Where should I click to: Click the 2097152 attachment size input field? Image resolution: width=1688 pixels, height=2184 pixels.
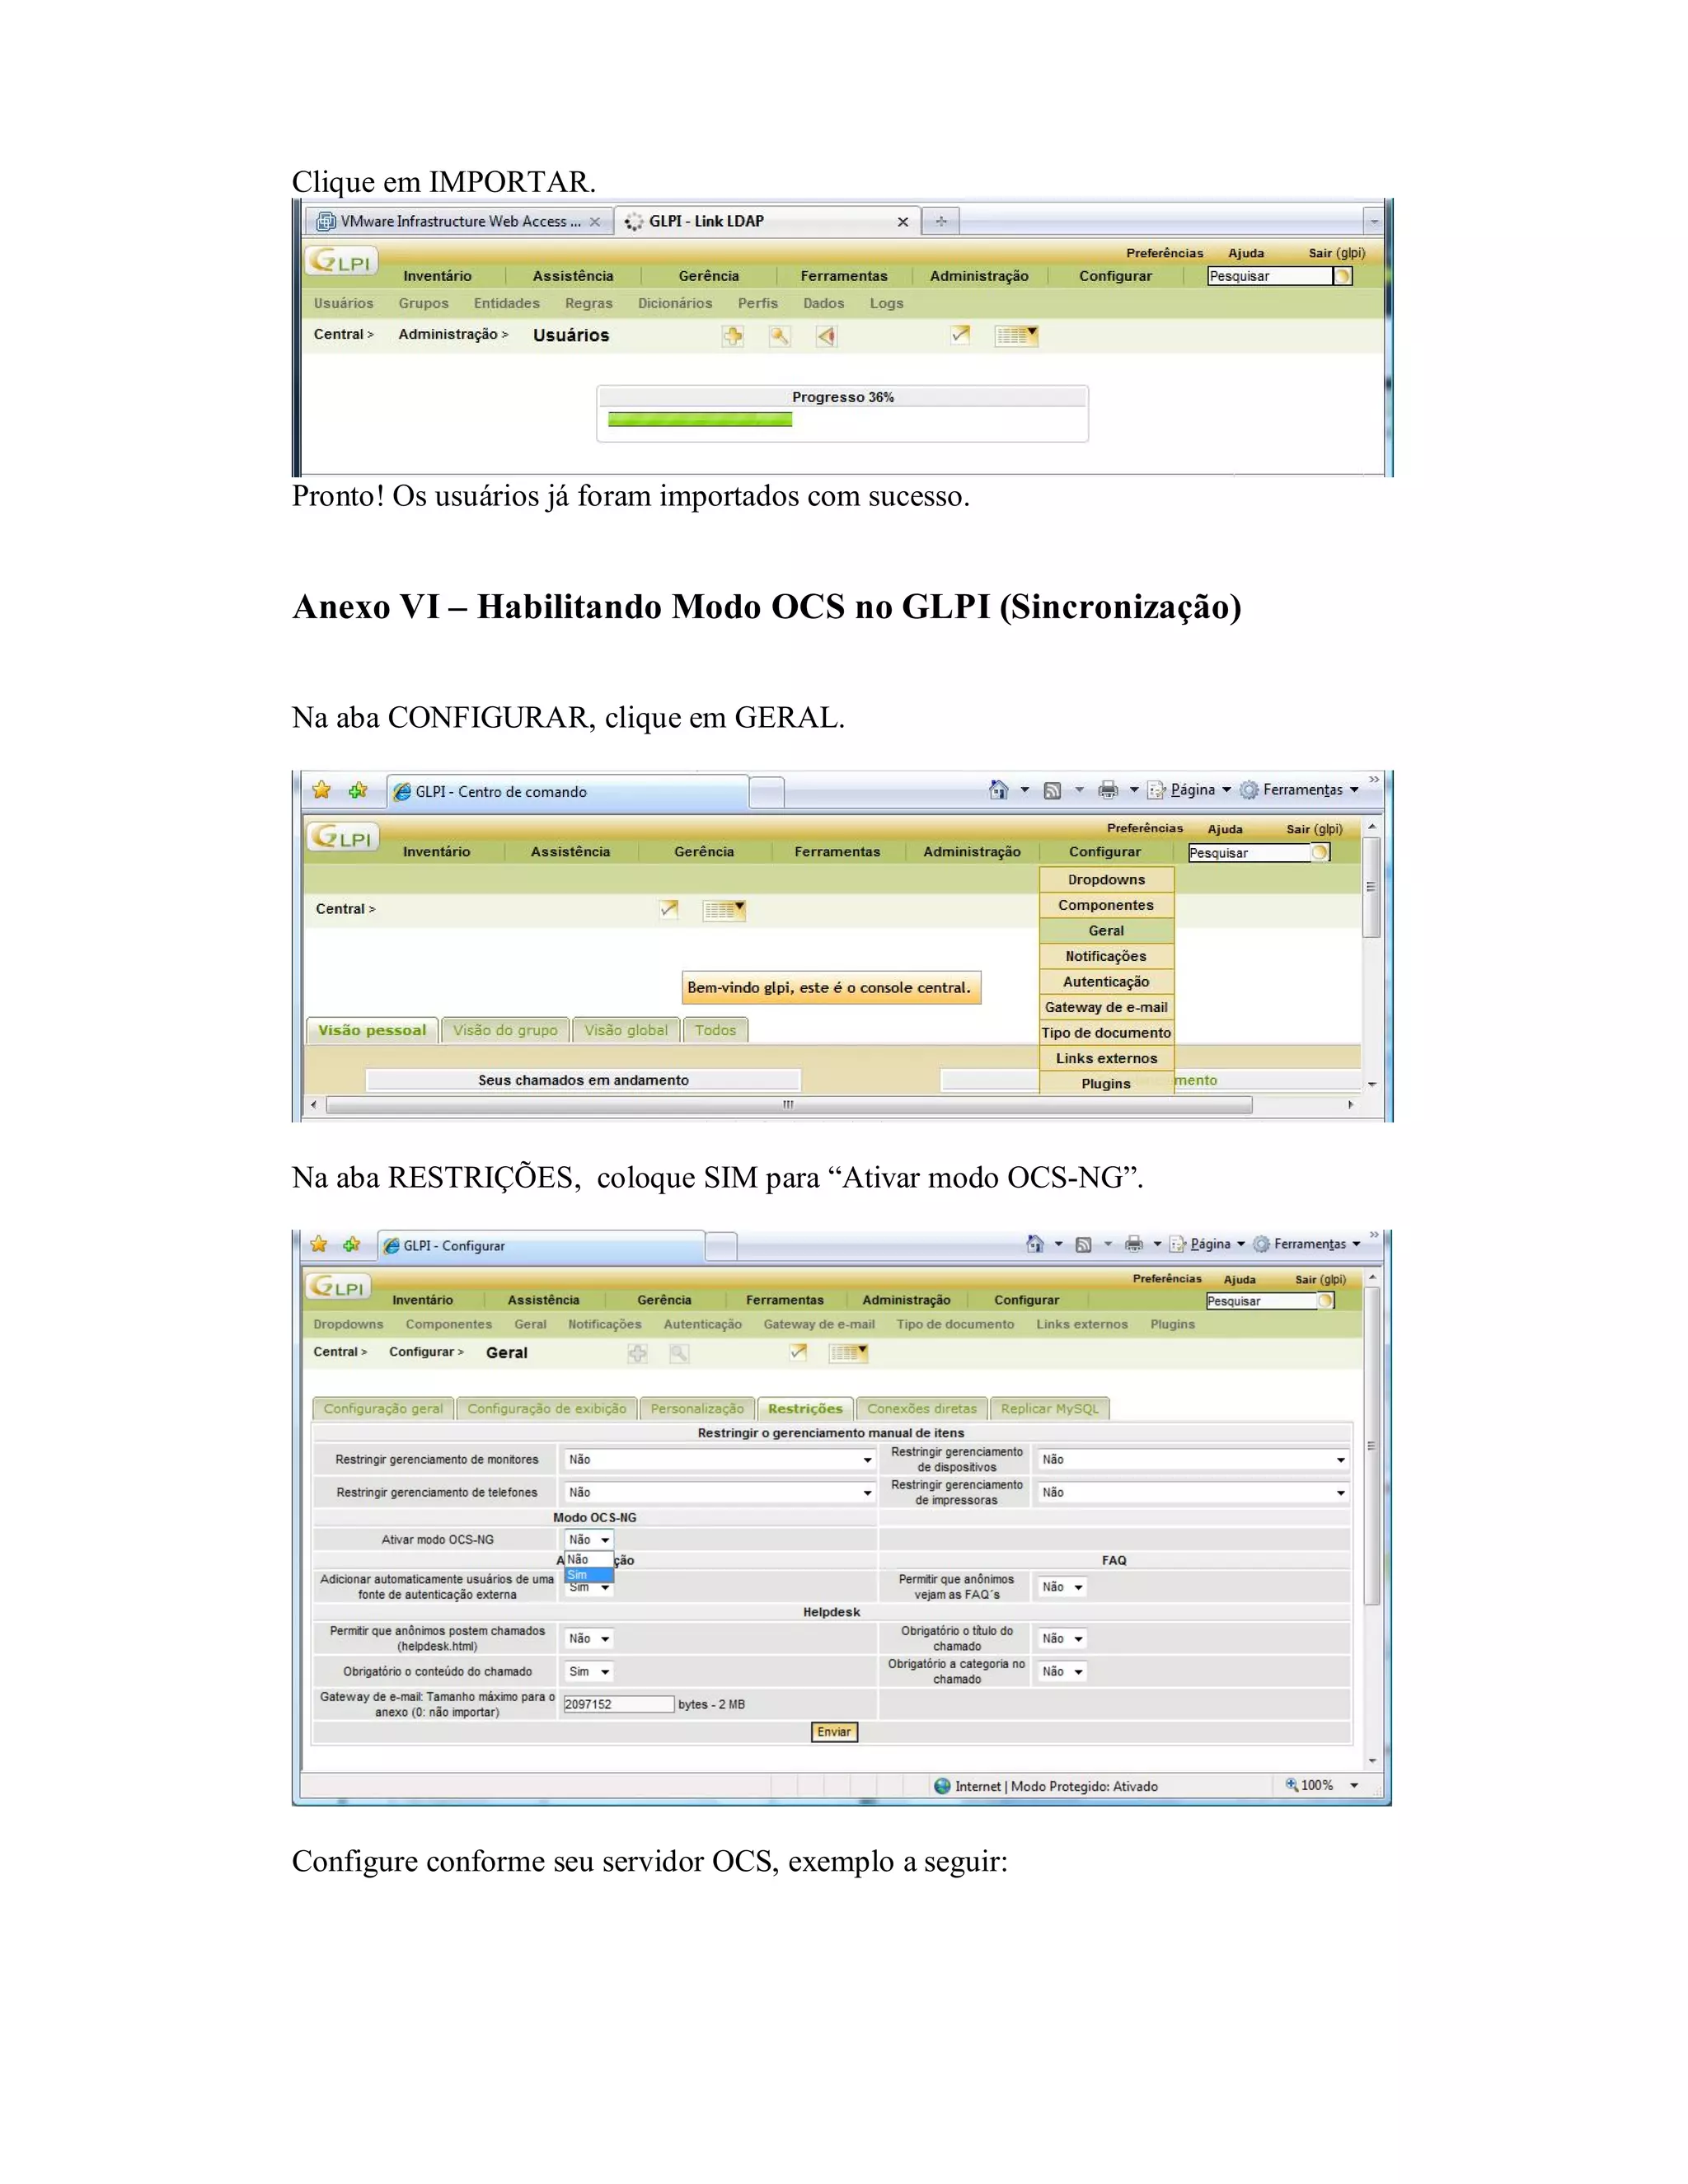[619, 1704]
